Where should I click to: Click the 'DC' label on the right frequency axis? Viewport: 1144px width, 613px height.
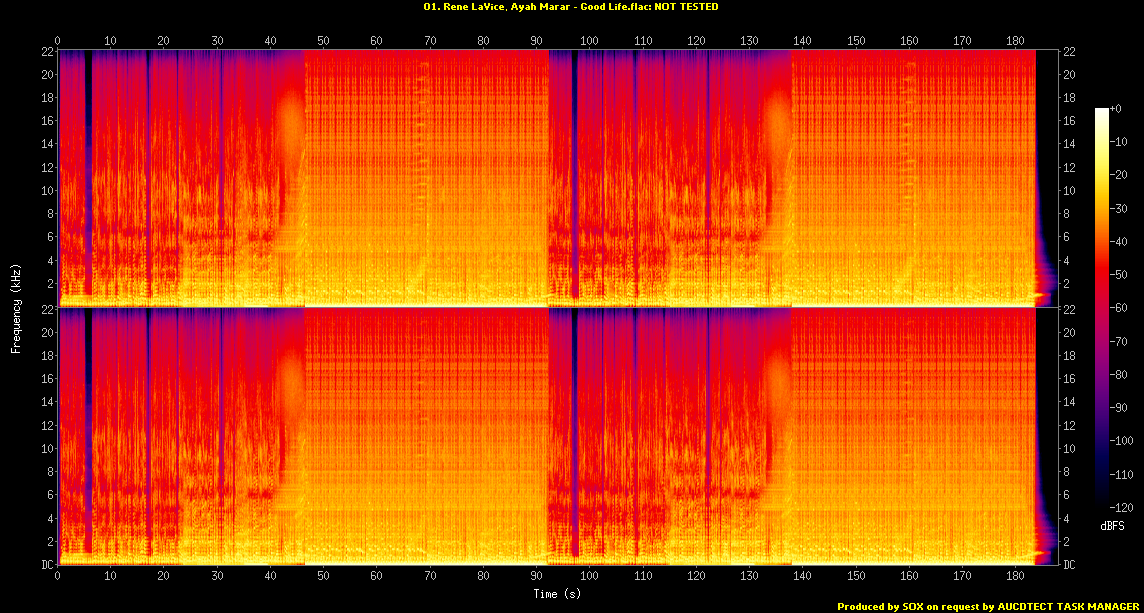pos(1068,565)
